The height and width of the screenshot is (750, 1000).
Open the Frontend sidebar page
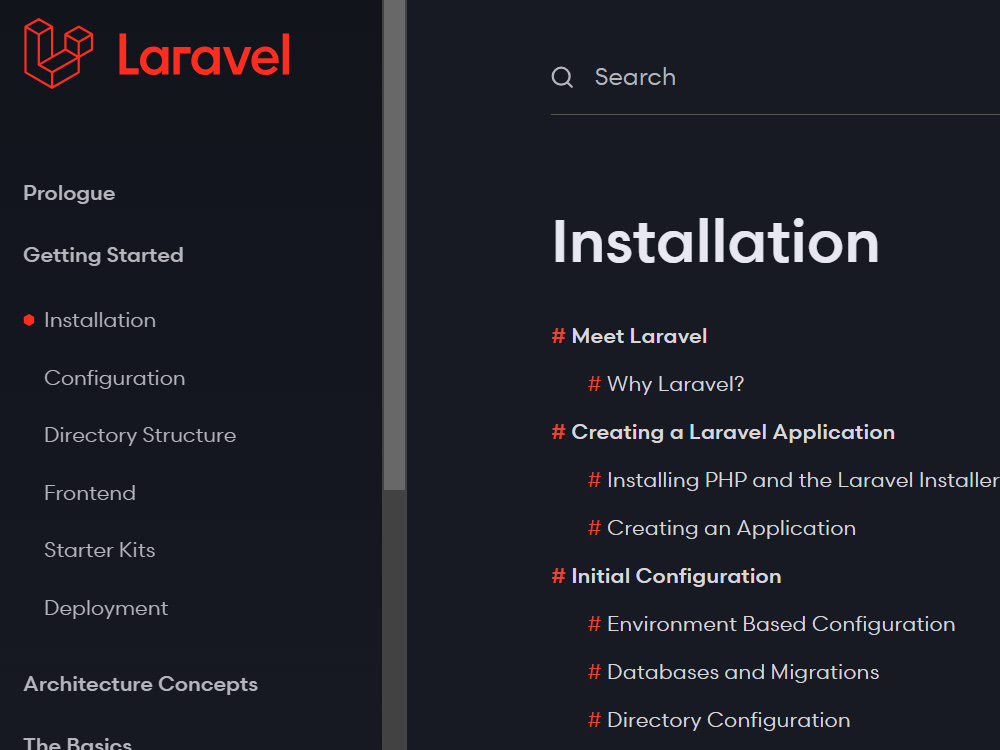90,493
